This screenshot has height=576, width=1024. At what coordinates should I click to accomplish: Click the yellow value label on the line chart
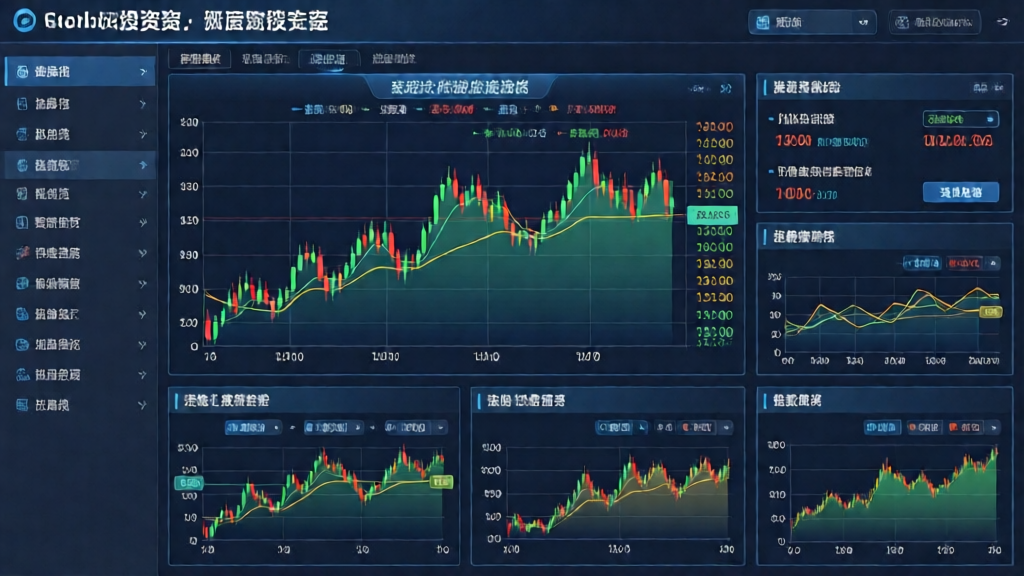pyautogui.click(x=991, y=312)
